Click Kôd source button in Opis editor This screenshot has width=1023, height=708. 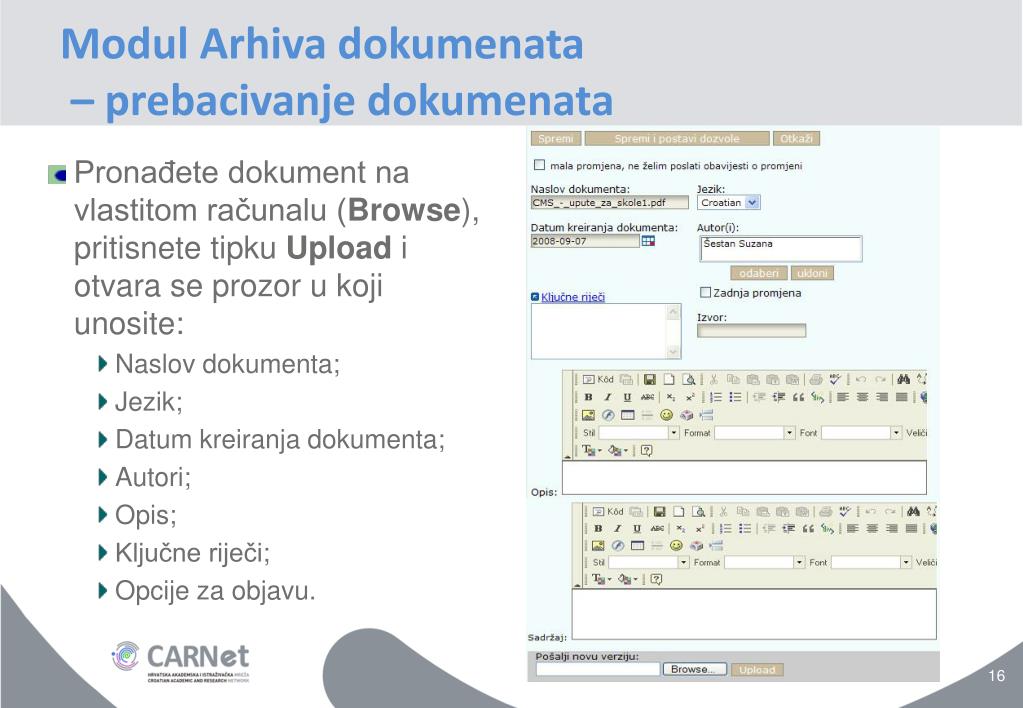pyautogui.click(x=598, y=379)
